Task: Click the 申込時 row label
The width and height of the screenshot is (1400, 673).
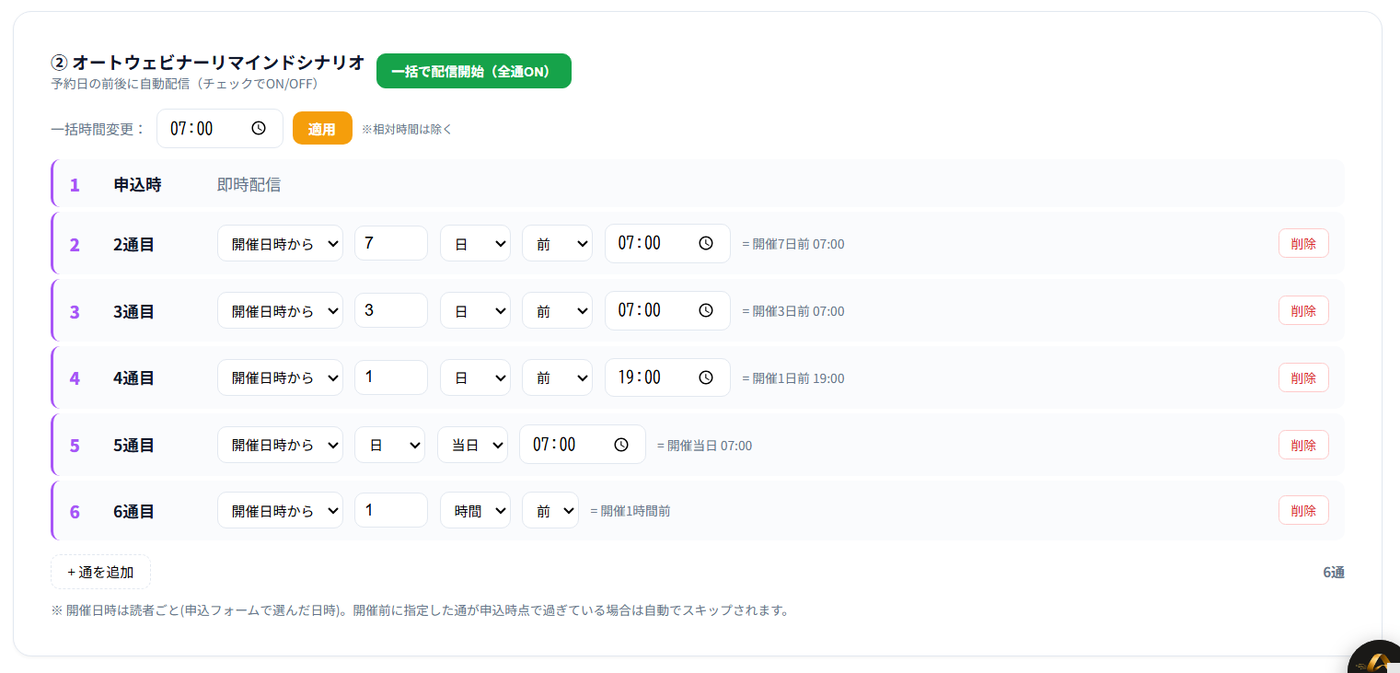Action: pyautogui.click(x=137, y=184)
